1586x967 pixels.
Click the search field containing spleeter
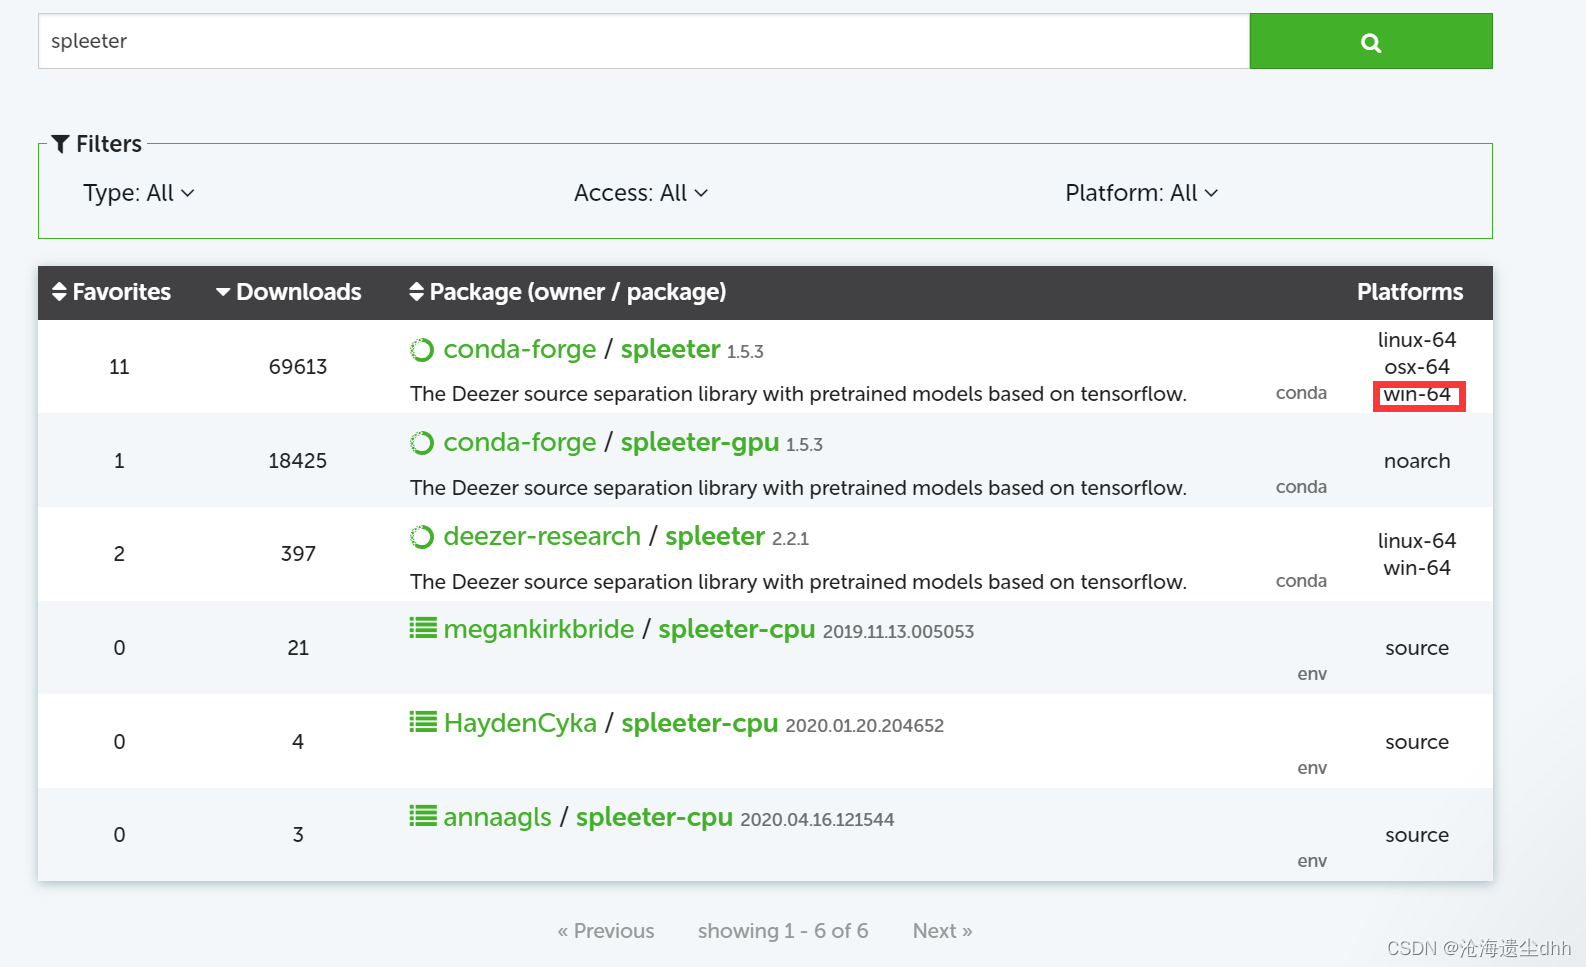644,41
